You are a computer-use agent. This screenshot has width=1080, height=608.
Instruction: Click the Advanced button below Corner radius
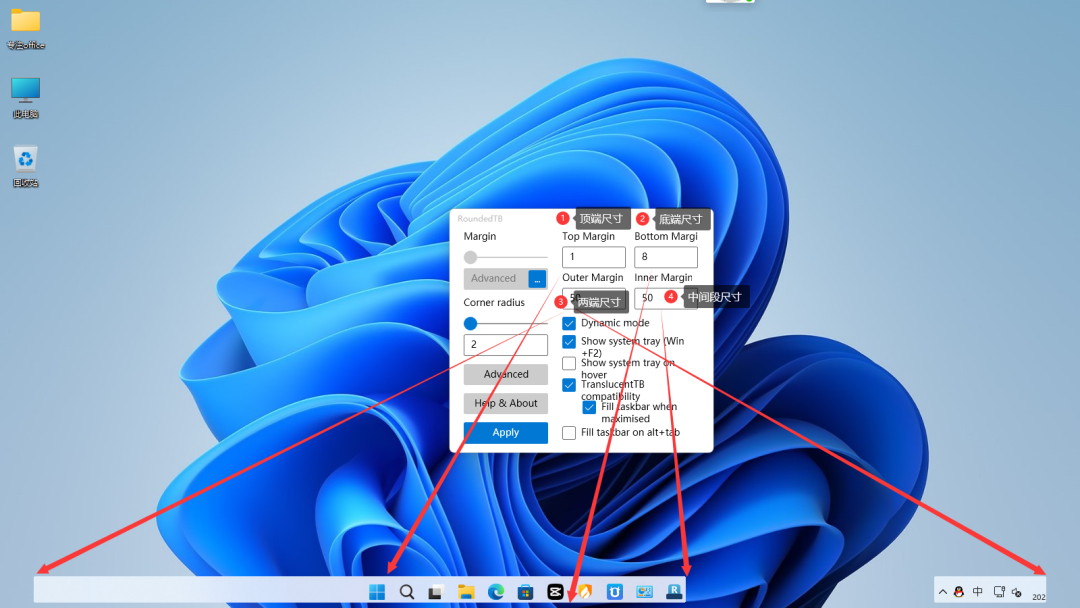coord(506,374)
